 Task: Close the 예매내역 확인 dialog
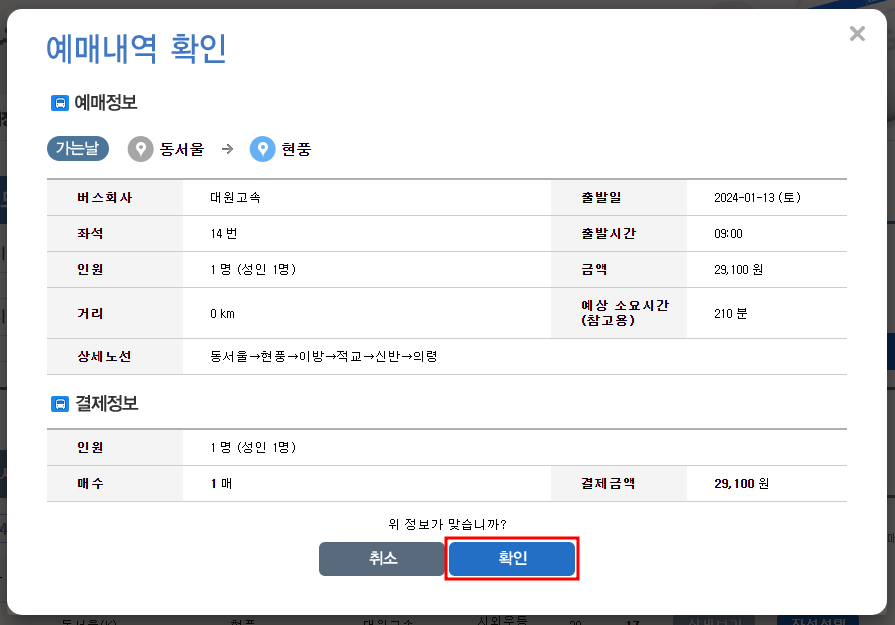(857, 33)
